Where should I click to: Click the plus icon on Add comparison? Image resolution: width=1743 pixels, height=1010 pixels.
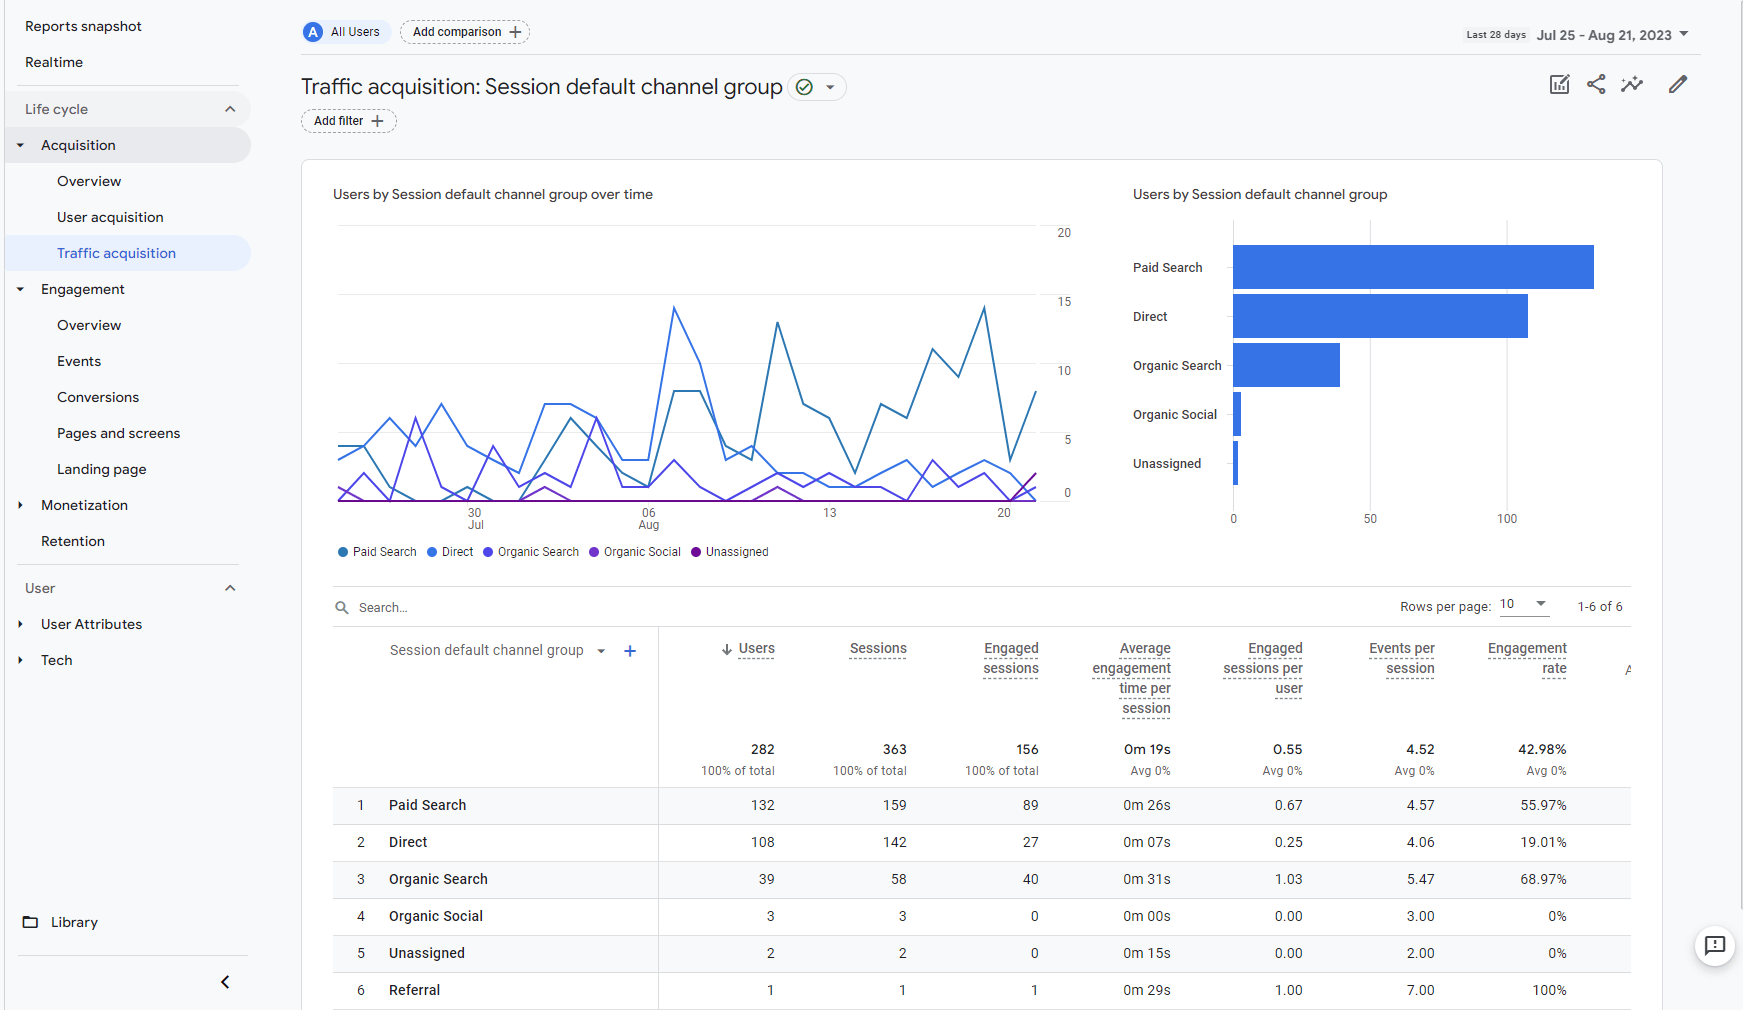coord(515,32)
